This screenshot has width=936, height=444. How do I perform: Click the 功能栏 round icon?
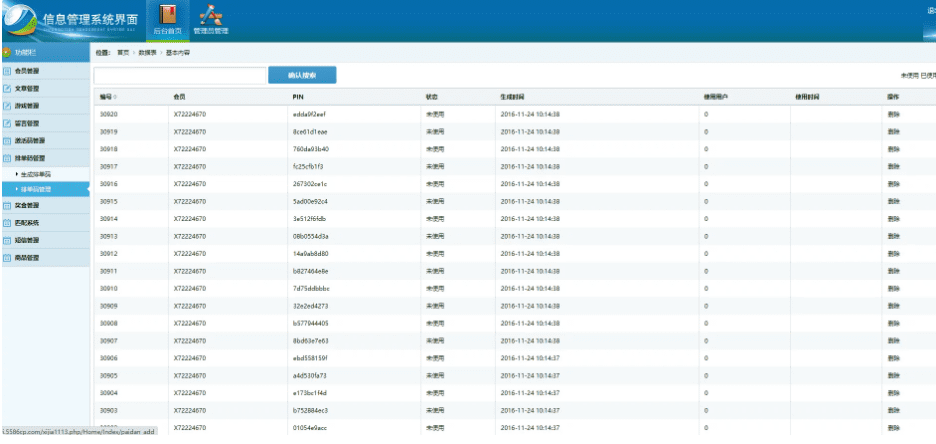[7, 53]
